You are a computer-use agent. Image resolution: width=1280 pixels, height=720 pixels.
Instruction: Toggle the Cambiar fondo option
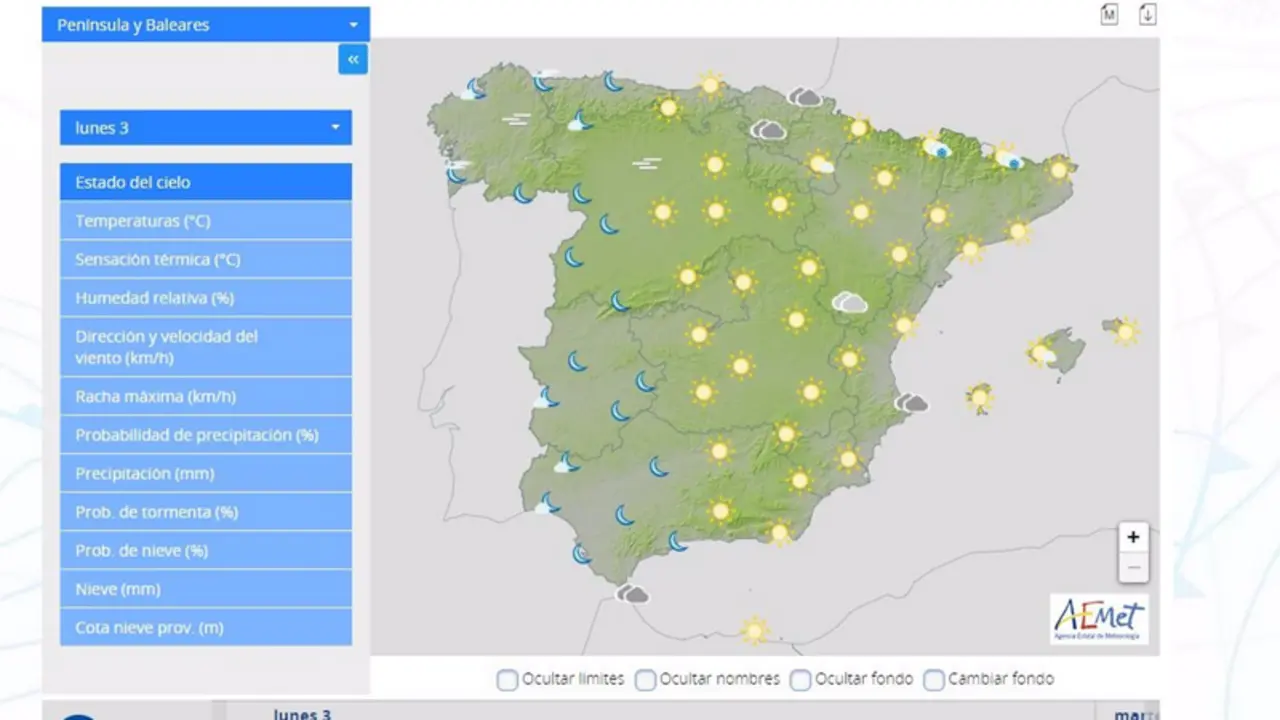[933, 679]
